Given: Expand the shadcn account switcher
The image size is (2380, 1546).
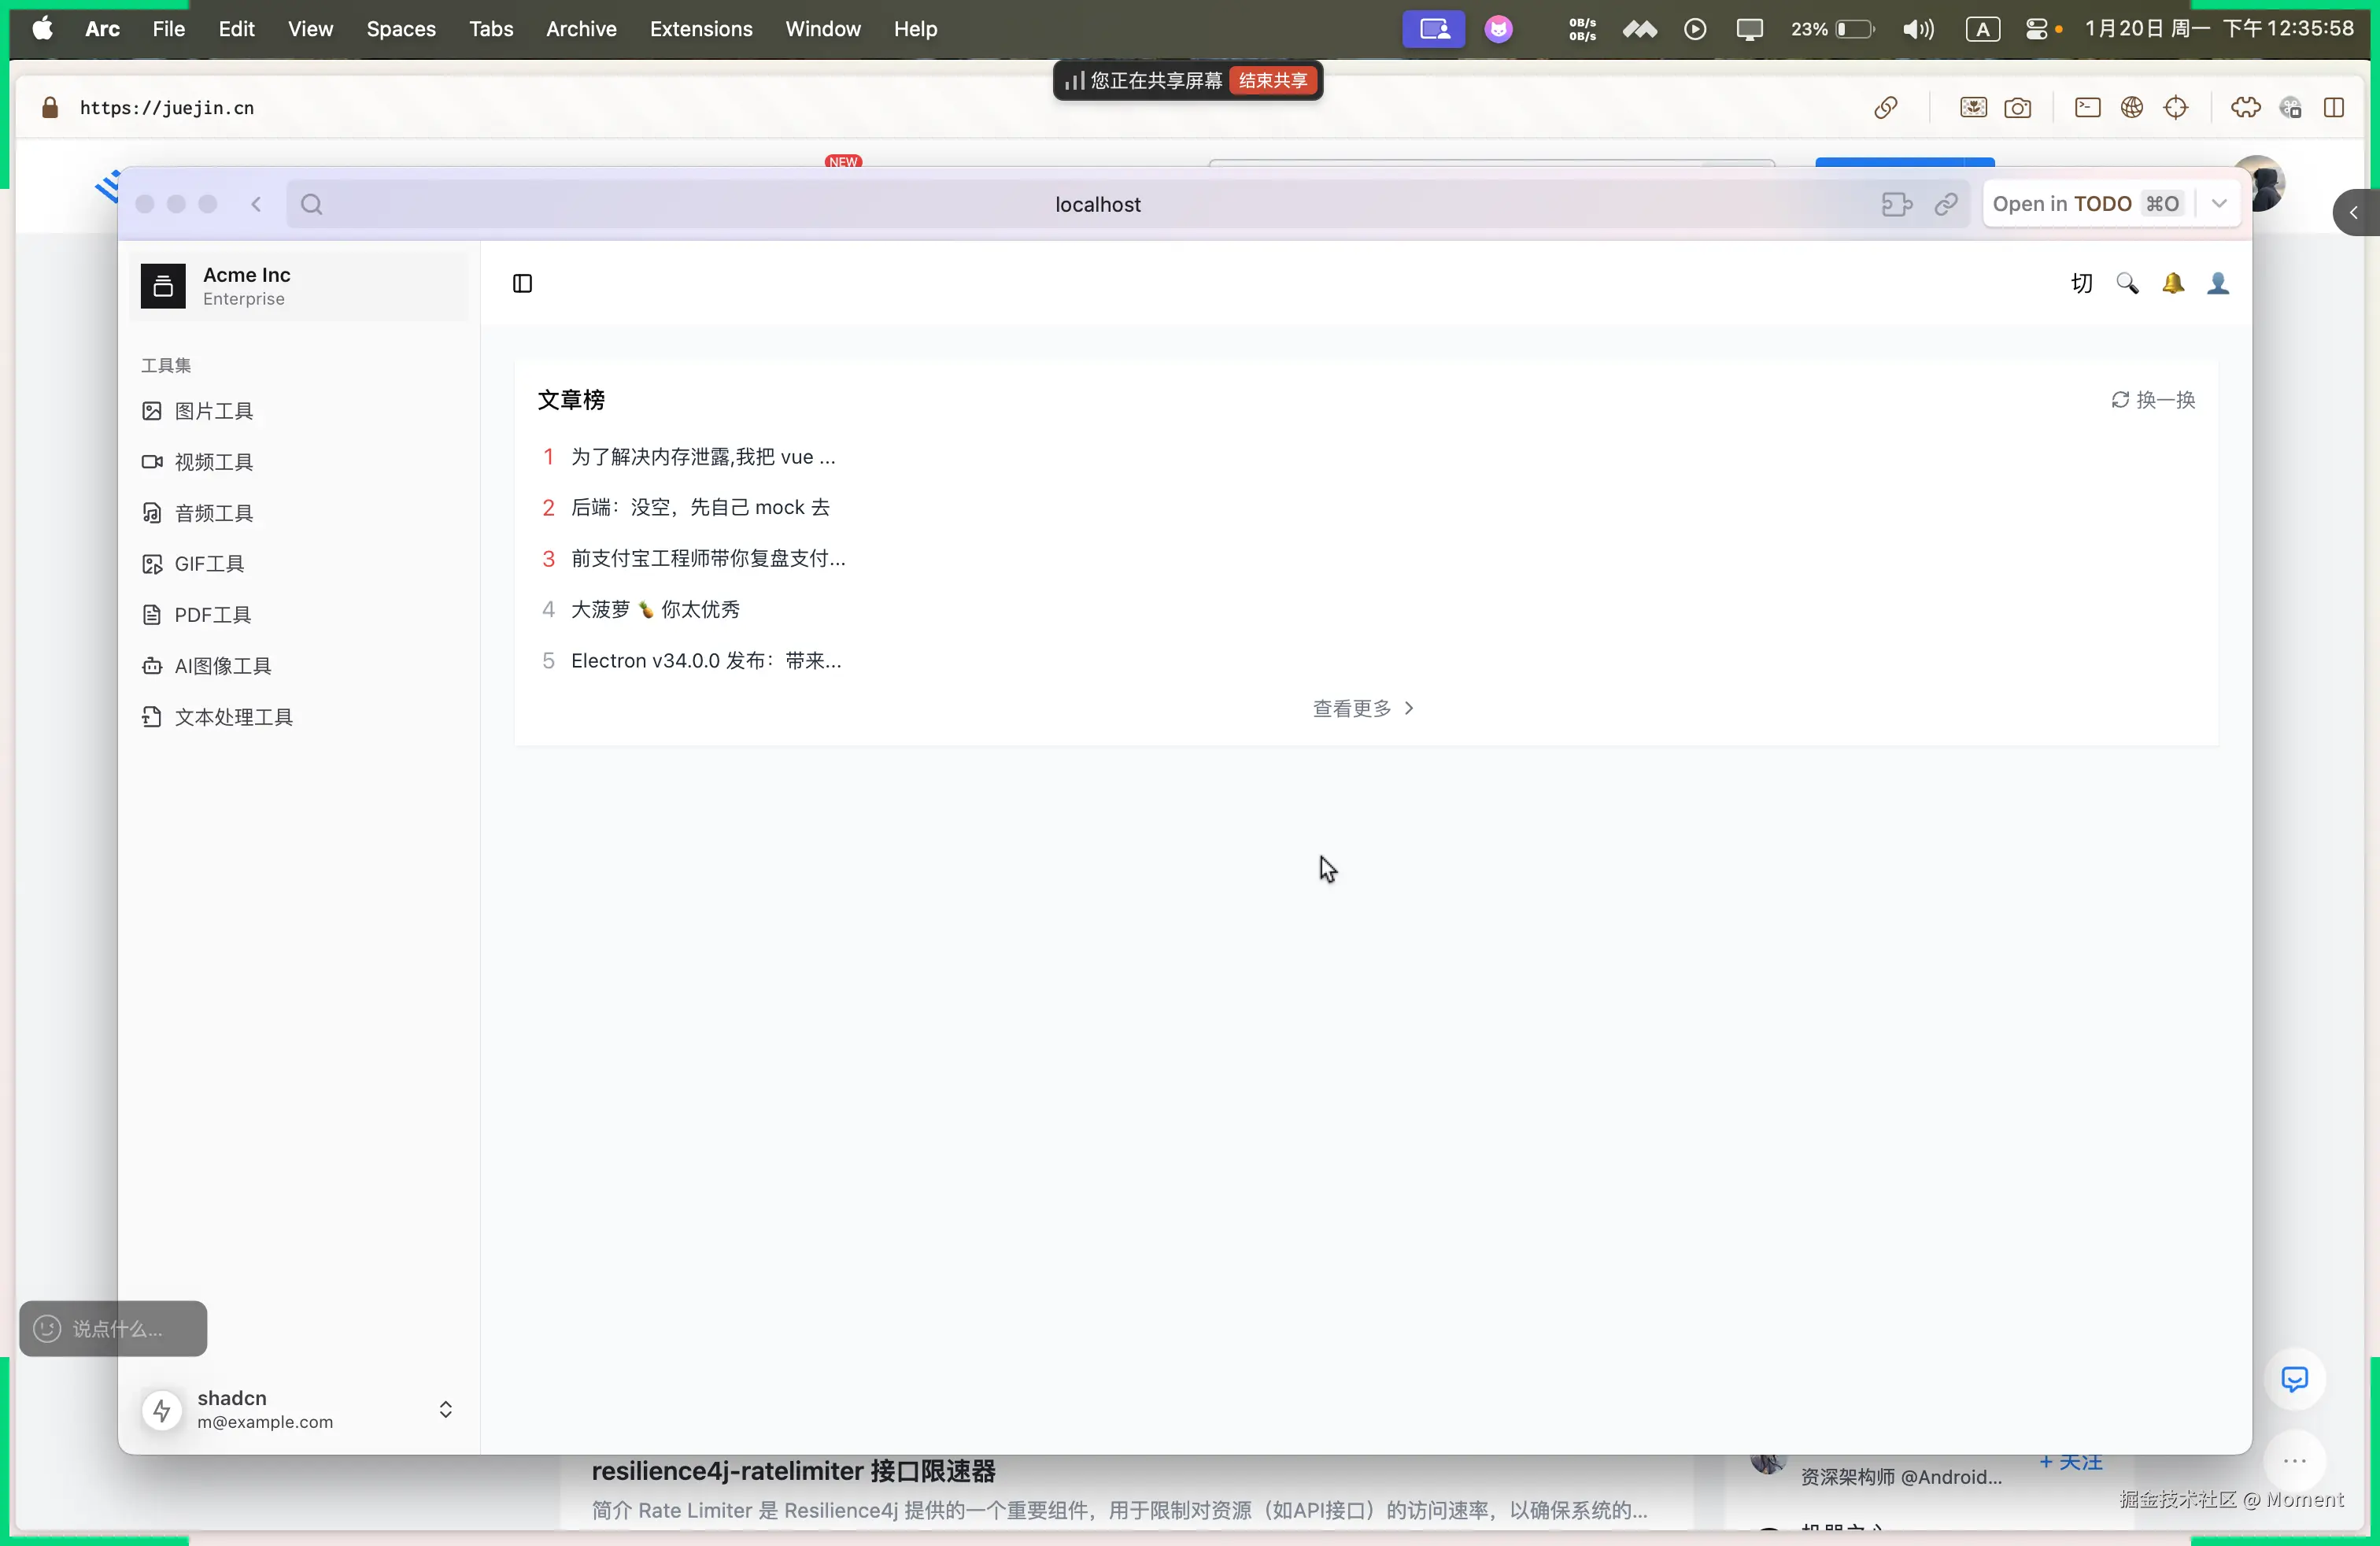Looking at the screenshot, I should [445, 1409].
